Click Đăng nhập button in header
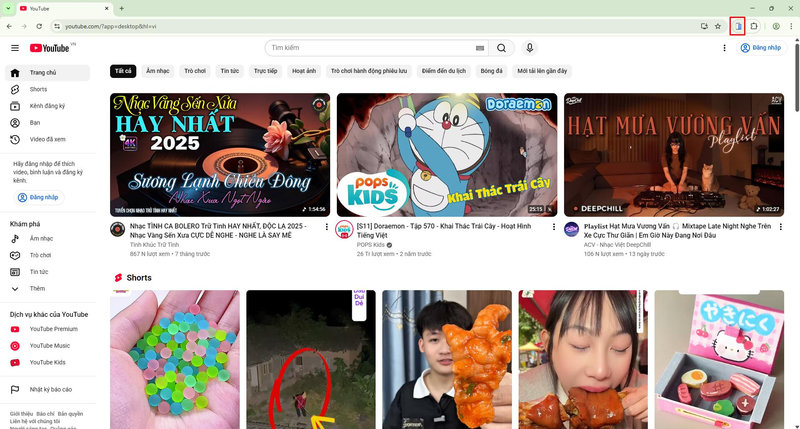 (760, 48)
